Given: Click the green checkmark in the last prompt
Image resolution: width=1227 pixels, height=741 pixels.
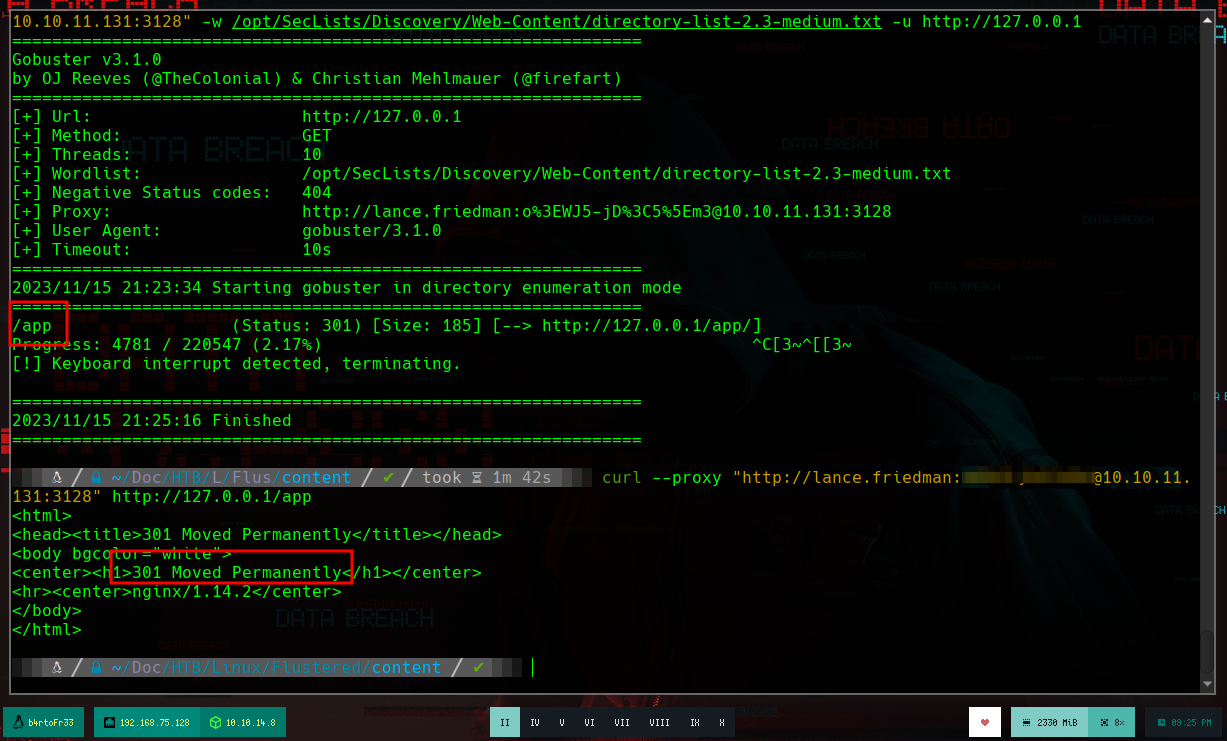Looking at the screenshot, I should 478,667.
